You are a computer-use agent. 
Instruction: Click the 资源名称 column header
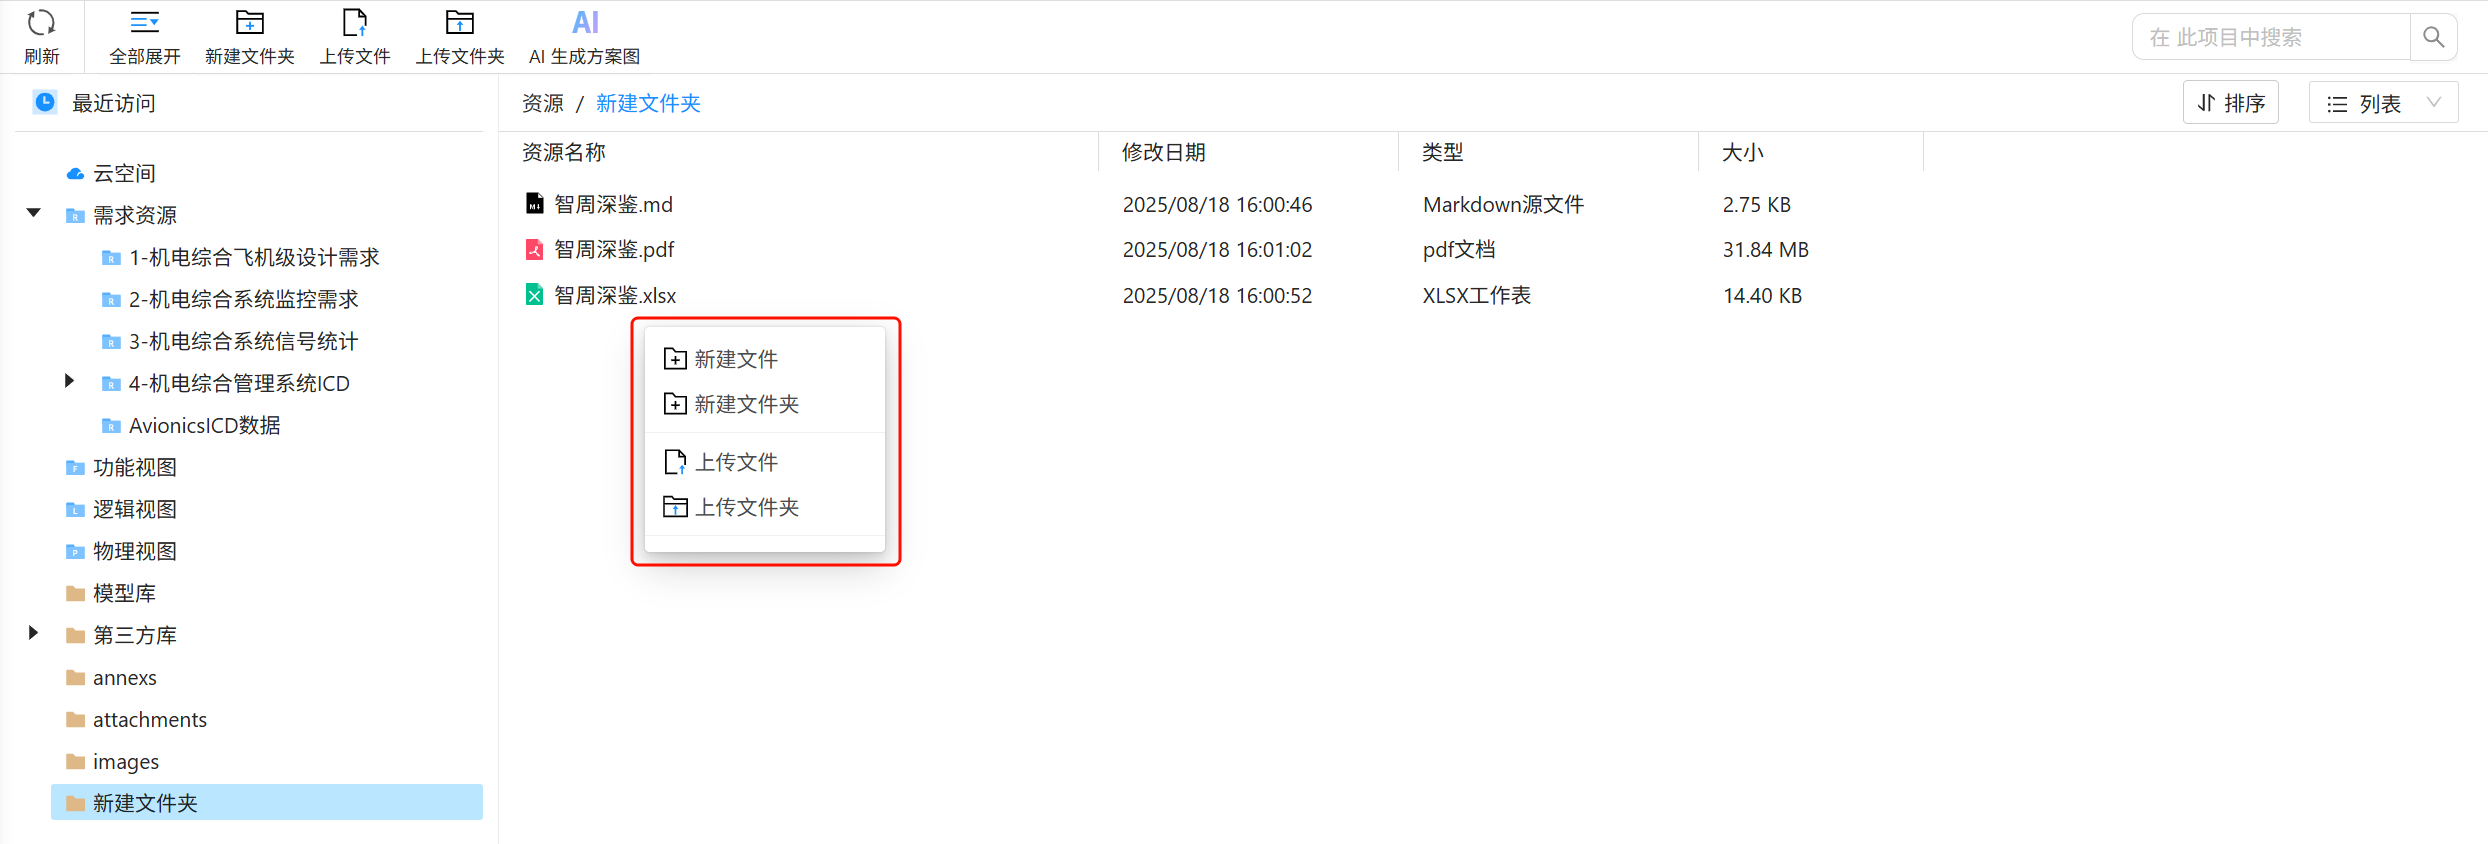point(564,152)
